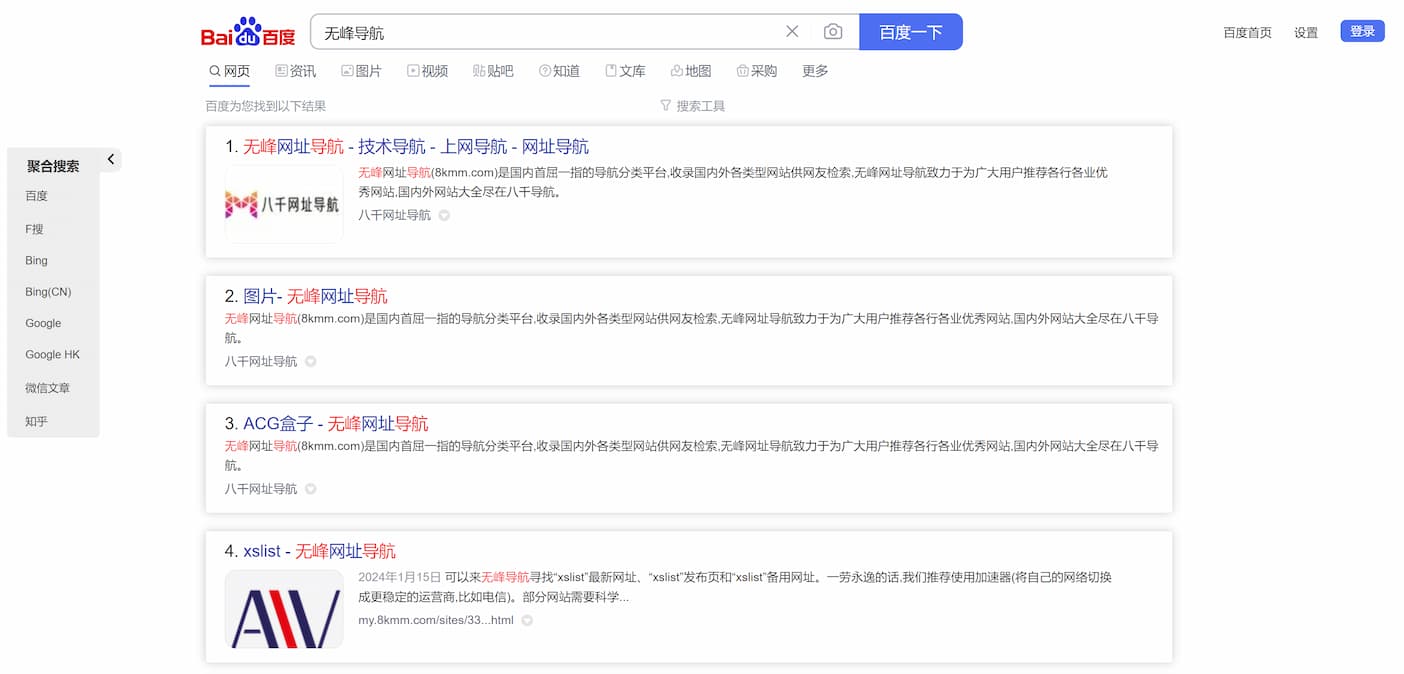Open result 1 无峰网址导航 - 技术导航 title

coord(415,147)
